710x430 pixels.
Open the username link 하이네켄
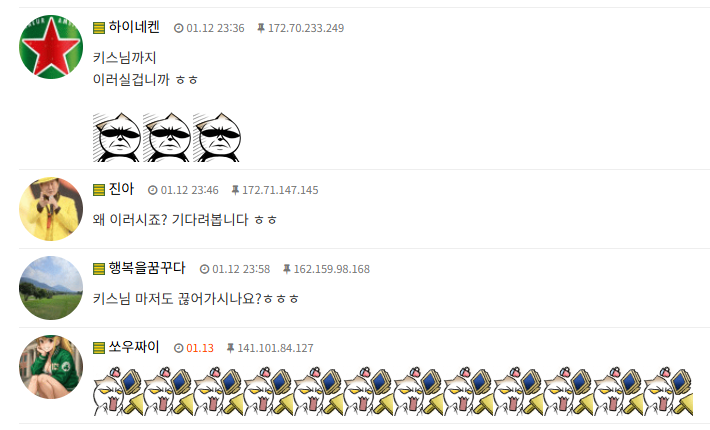click(x=134, y=27)
